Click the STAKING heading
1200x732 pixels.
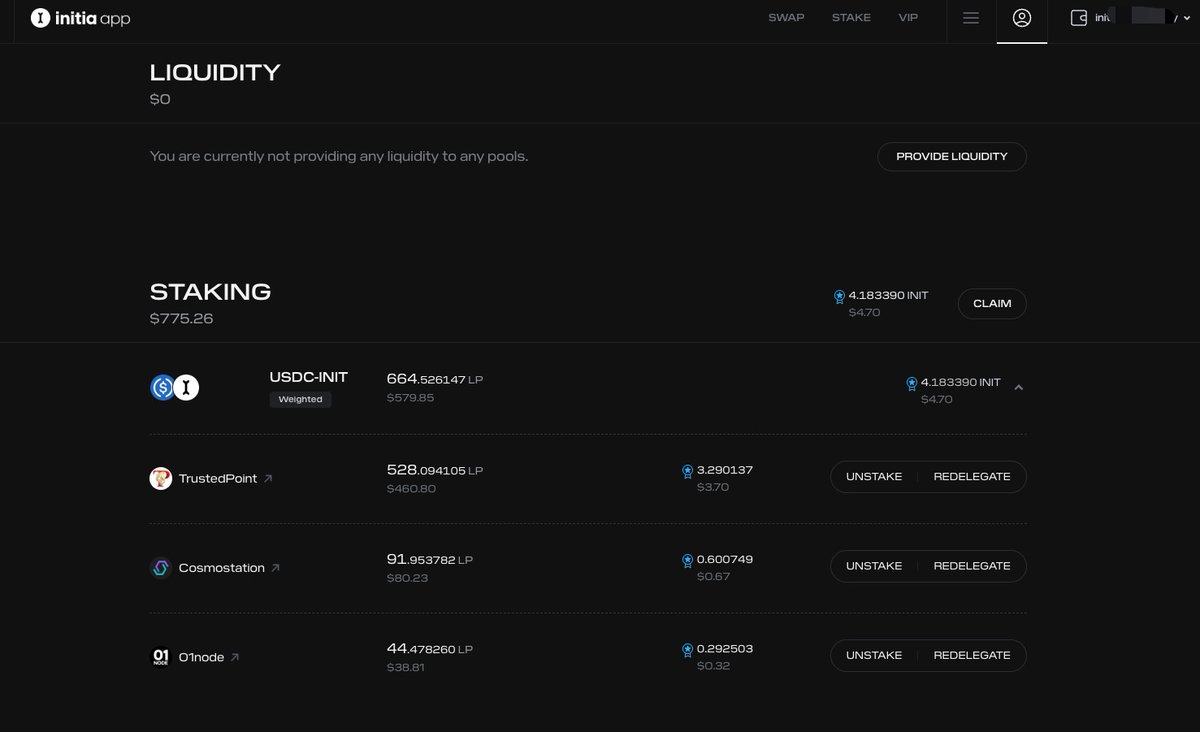(210, 292)
